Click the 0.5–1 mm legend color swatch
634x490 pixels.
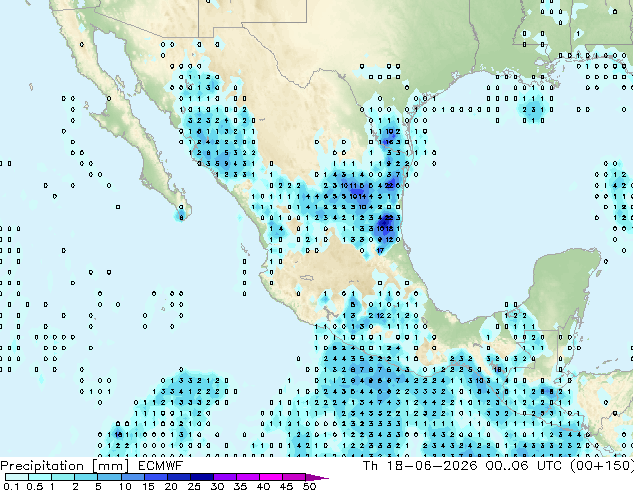40,477
